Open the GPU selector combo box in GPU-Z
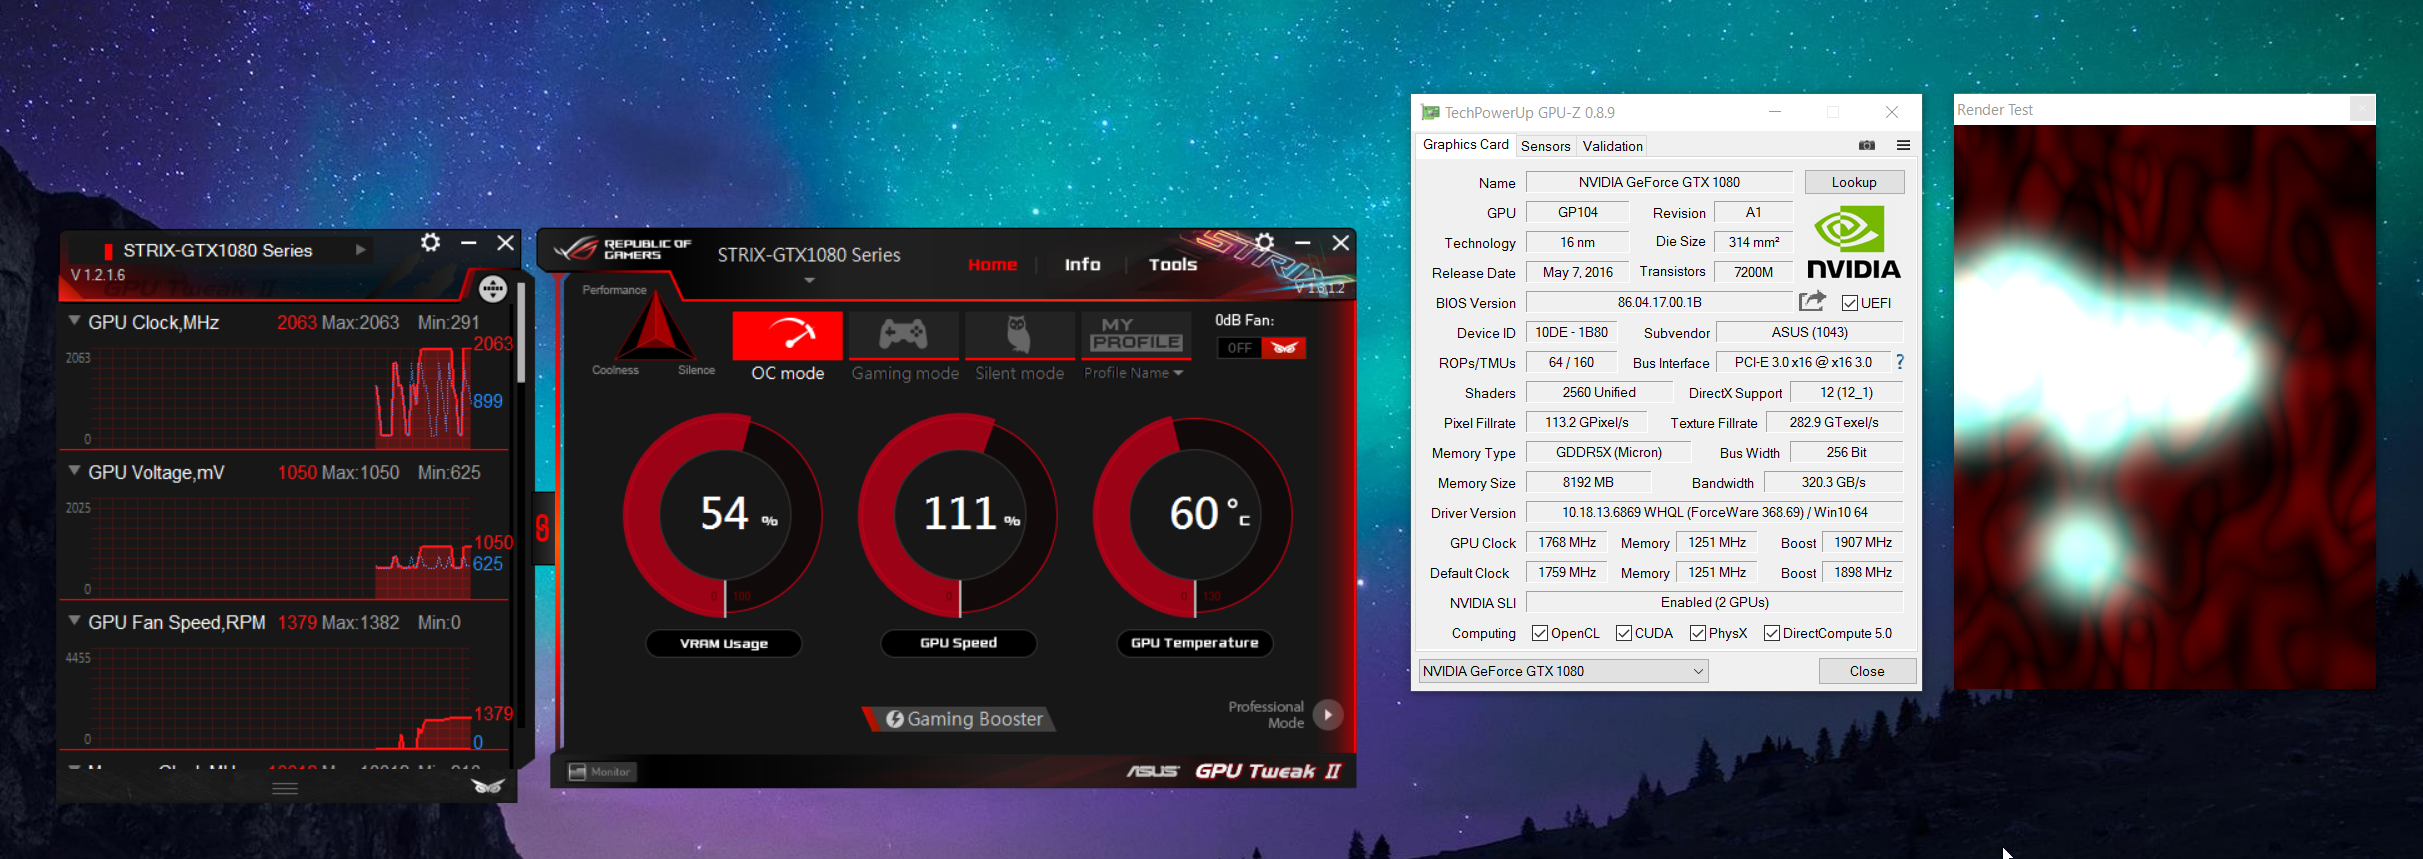This screenshot has height=859, width=2423. click(x=1563, y=671)
